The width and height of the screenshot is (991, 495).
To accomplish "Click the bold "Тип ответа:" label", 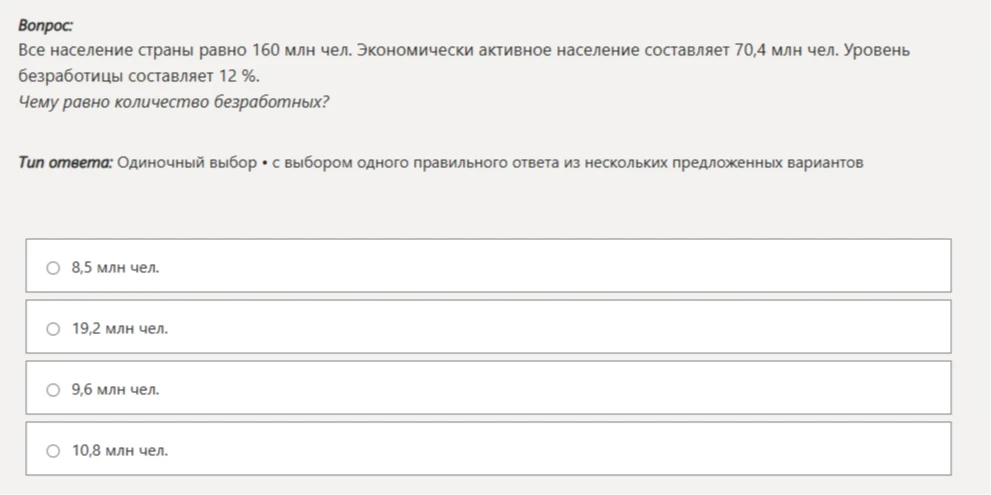I will tap(66, 163).
